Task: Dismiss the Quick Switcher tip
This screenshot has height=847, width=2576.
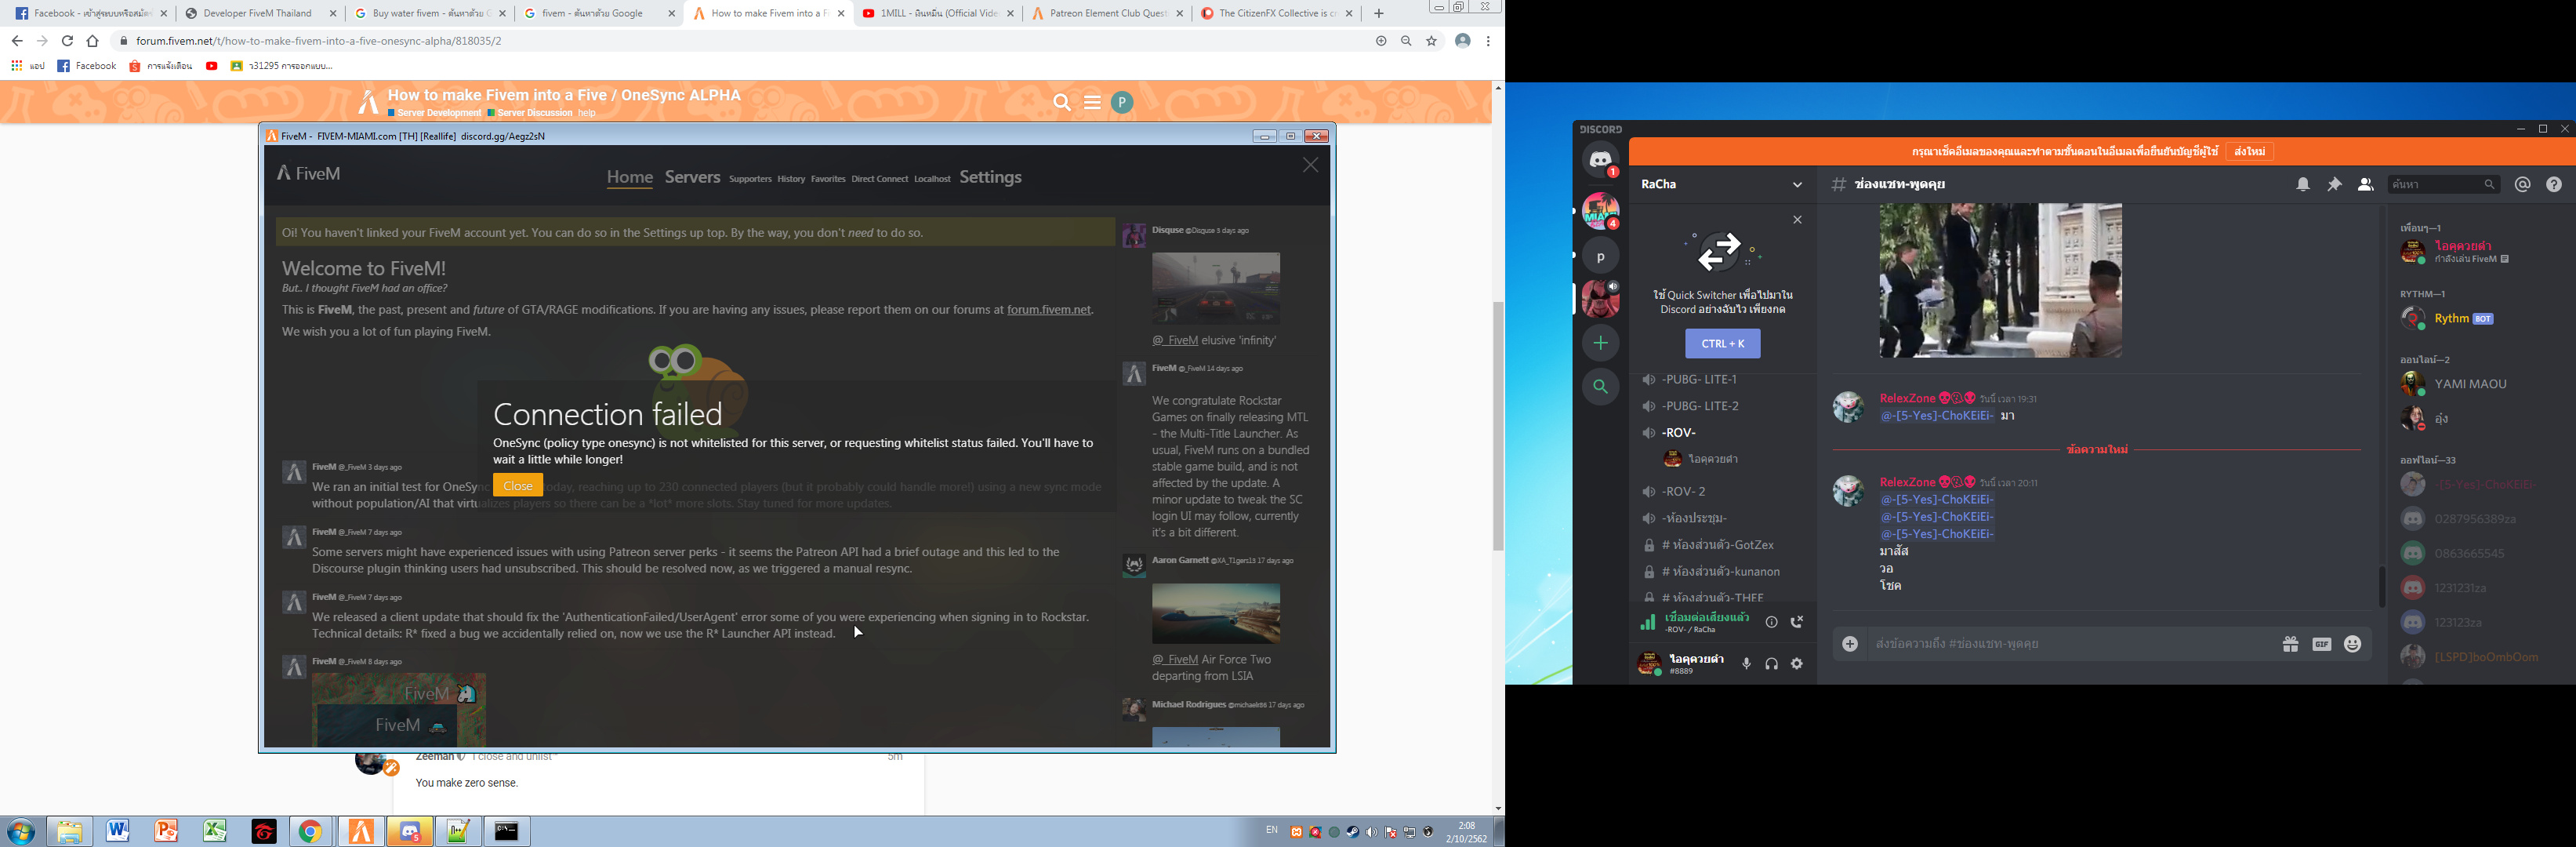Action: pos(1797,219)
